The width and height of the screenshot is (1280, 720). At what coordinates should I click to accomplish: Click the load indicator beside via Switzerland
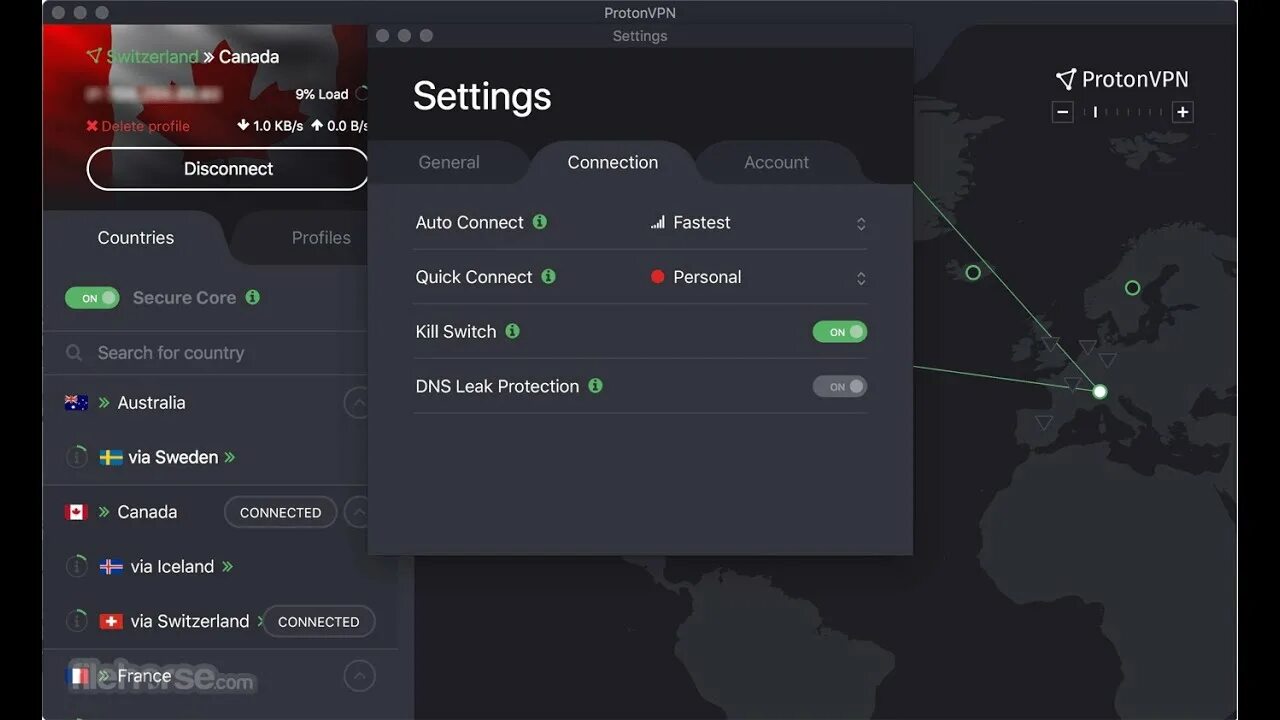(x=76, y=621)
